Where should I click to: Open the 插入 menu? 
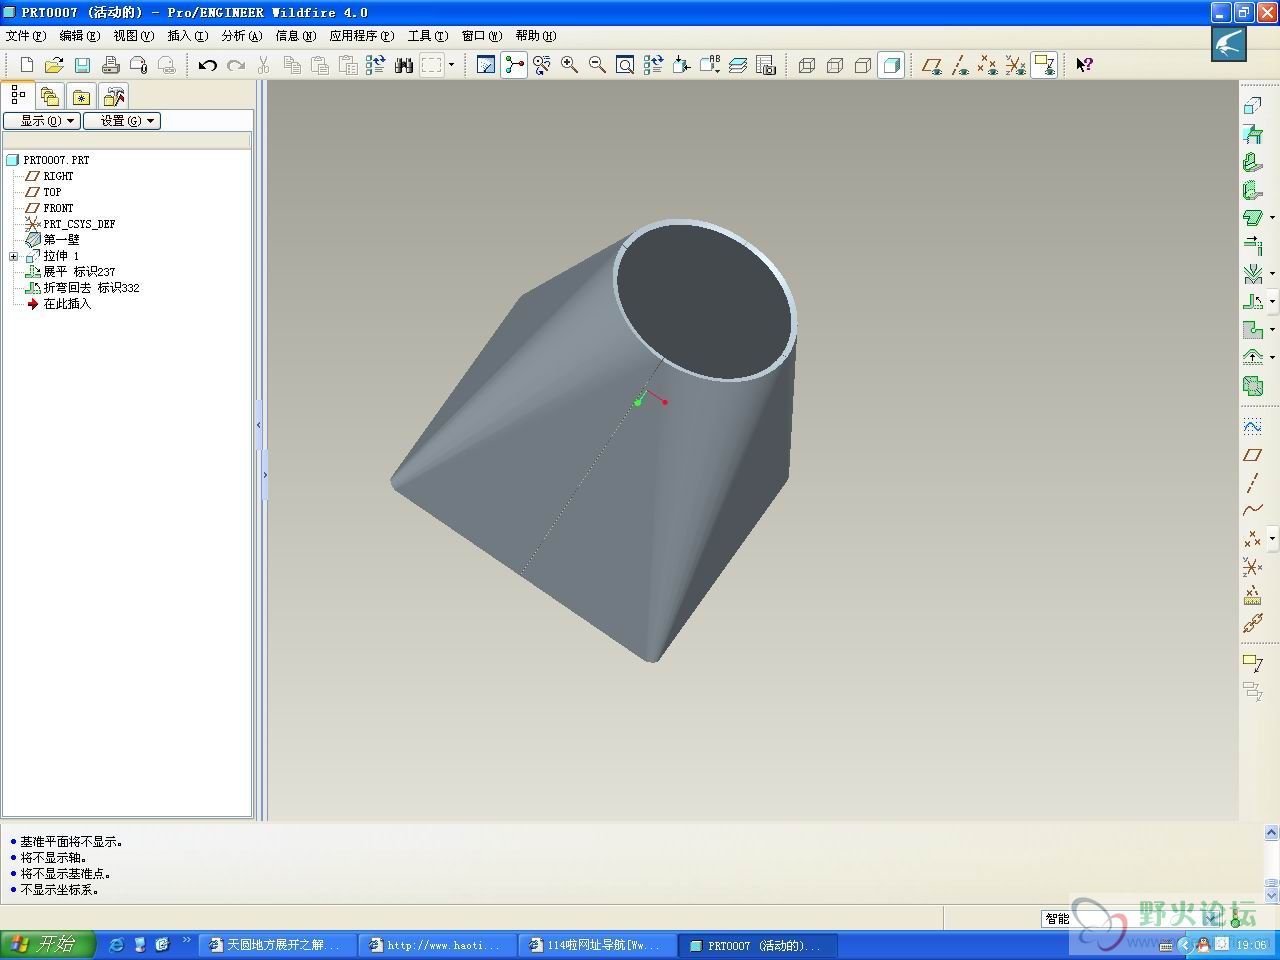188,36
